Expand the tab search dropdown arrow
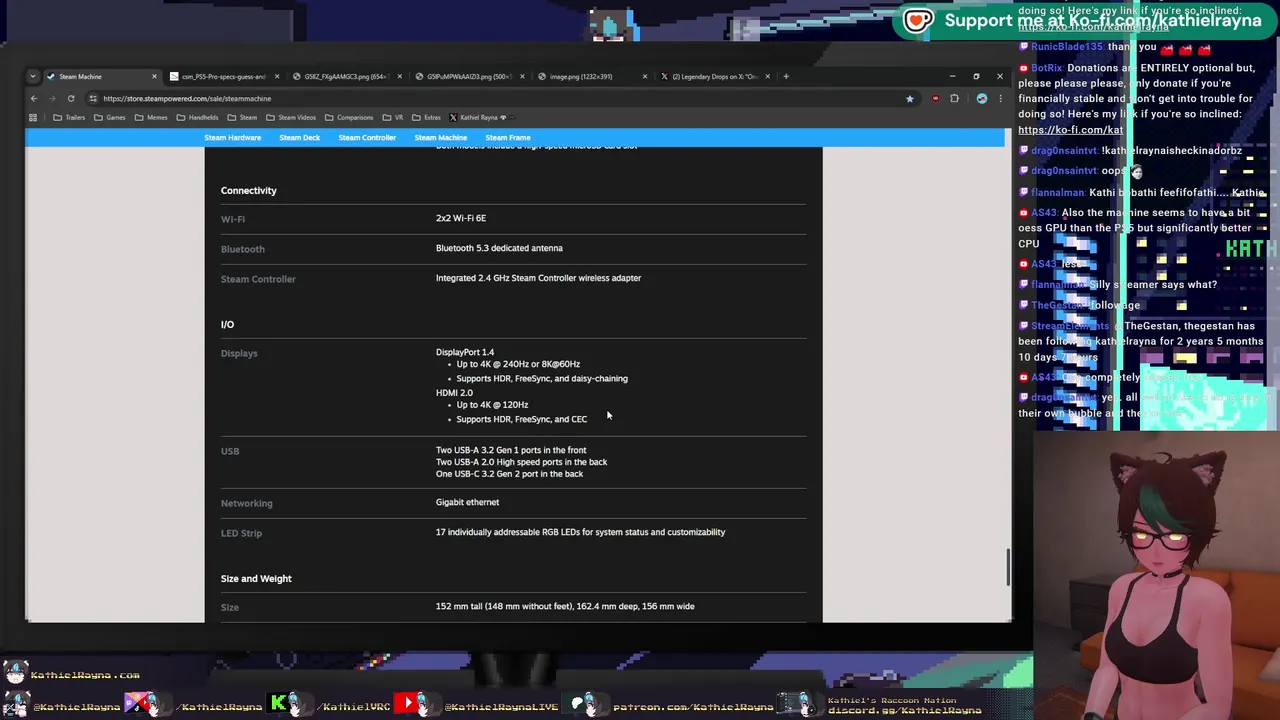1280x720 pixels. 33,76
